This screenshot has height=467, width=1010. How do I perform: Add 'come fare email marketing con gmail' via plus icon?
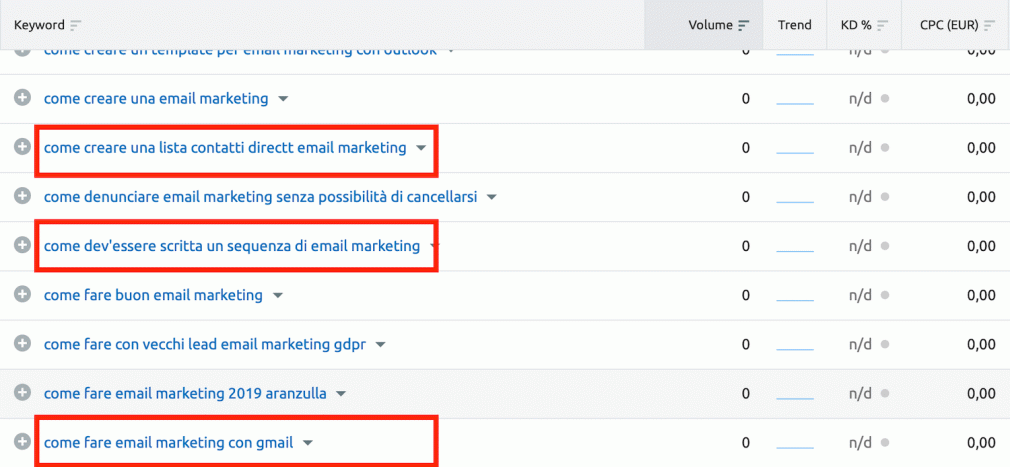23,443
